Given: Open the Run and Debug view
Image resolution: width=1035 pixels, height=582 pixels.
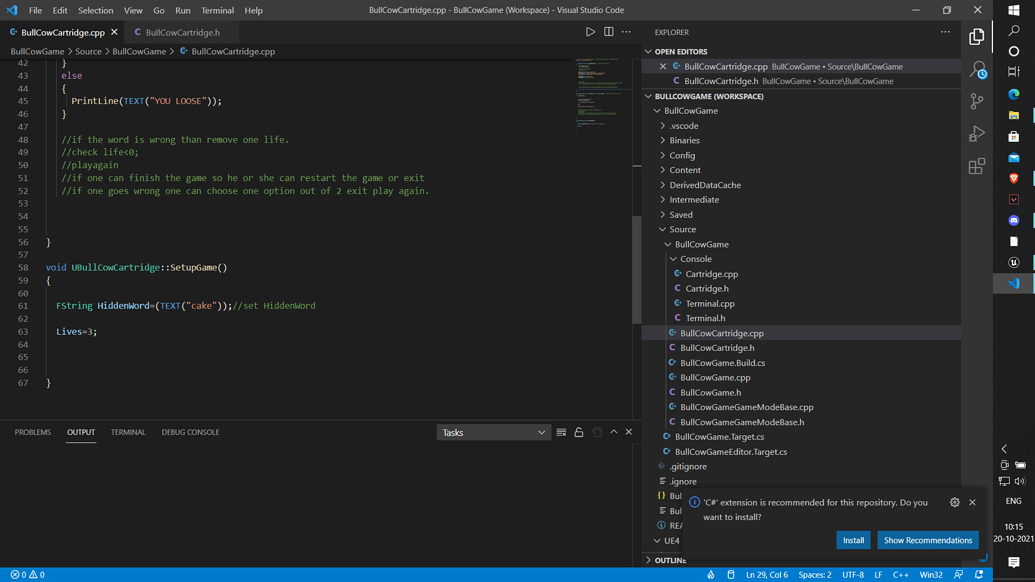Looking at the screenshot, I should 977,133.
